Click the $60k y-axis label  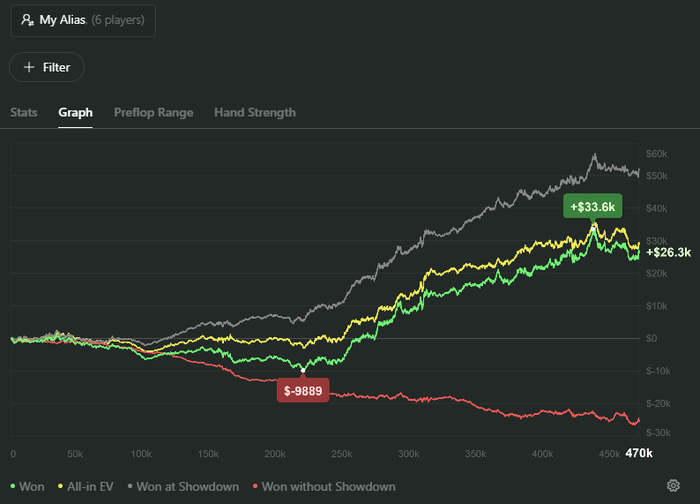click(657, 153)
